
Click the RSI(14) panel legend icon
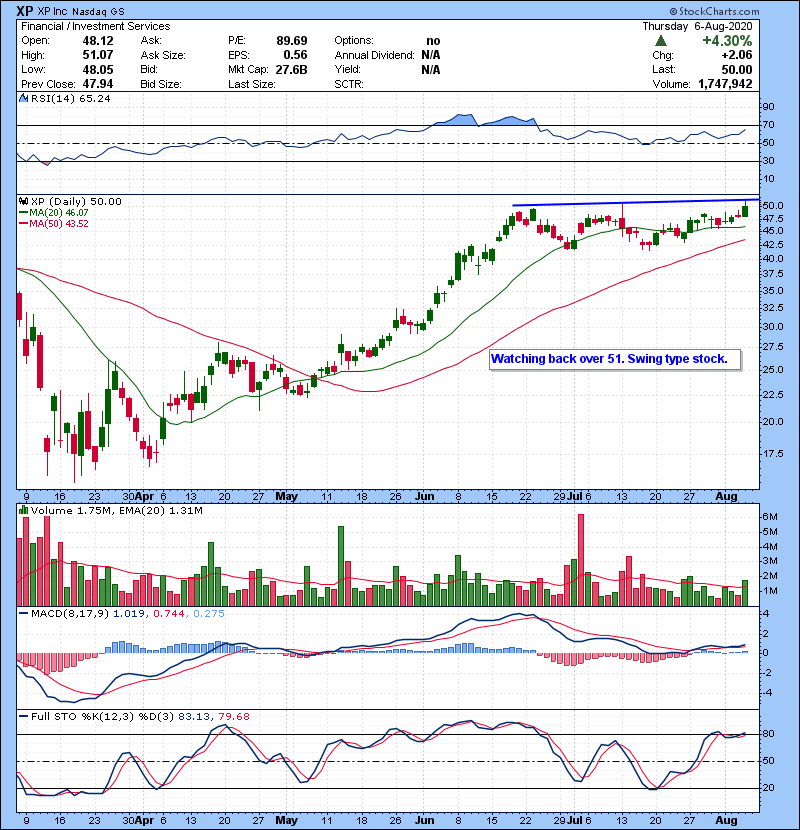pyautogui.click(x=24, y=98)
